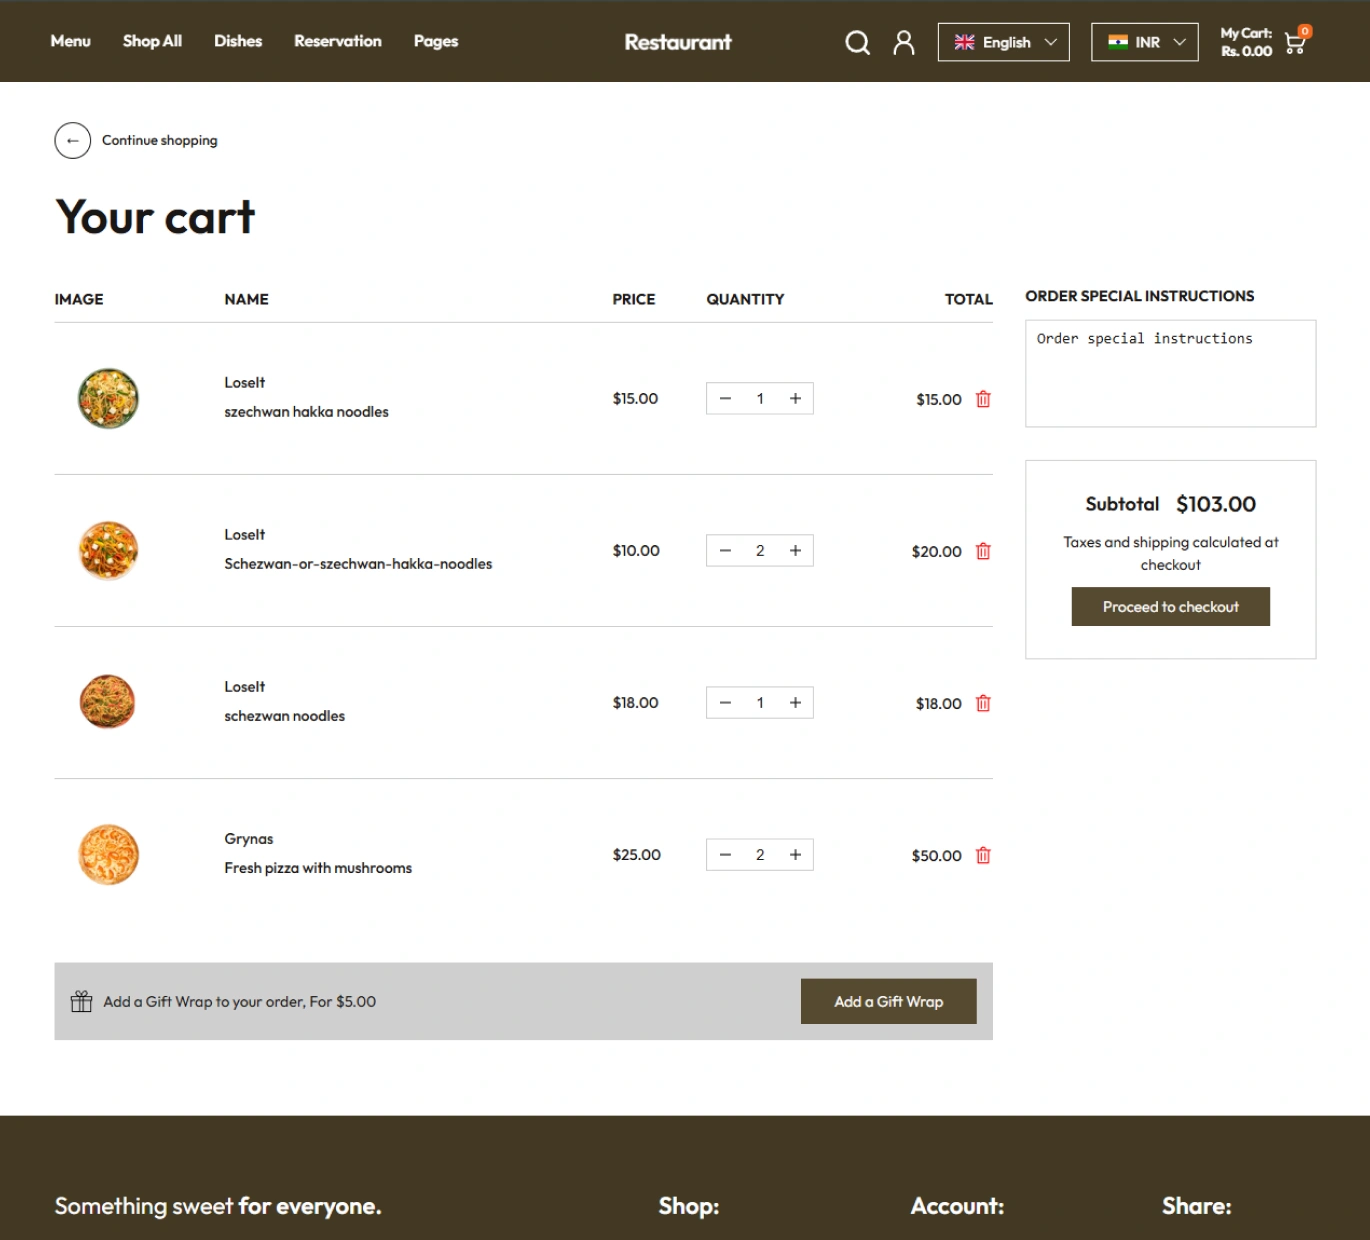Increase quantity of szechwan hakka noodles

[795, 398]
